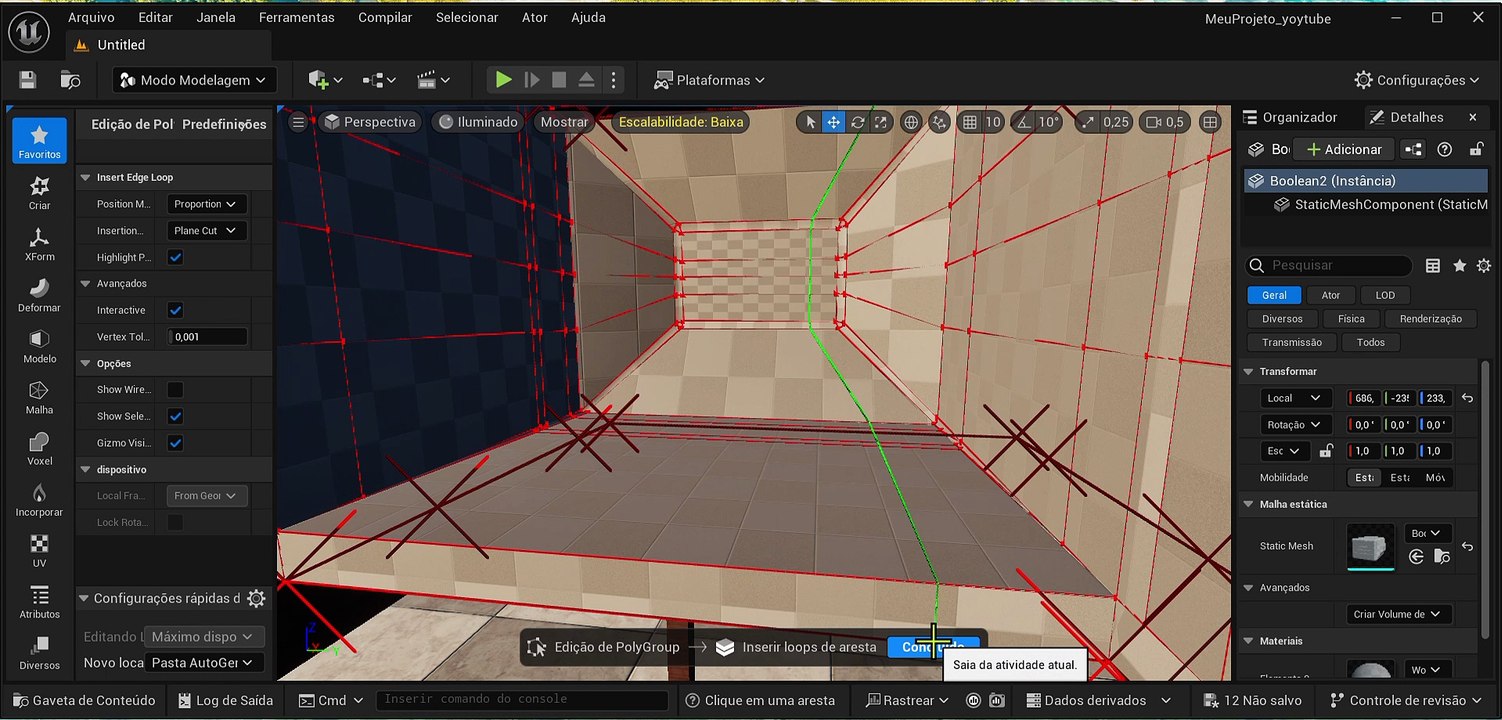This screenshot has width=1502, height=720.
Task: Save the current level with disk icon
Action: tap(28, 80)
